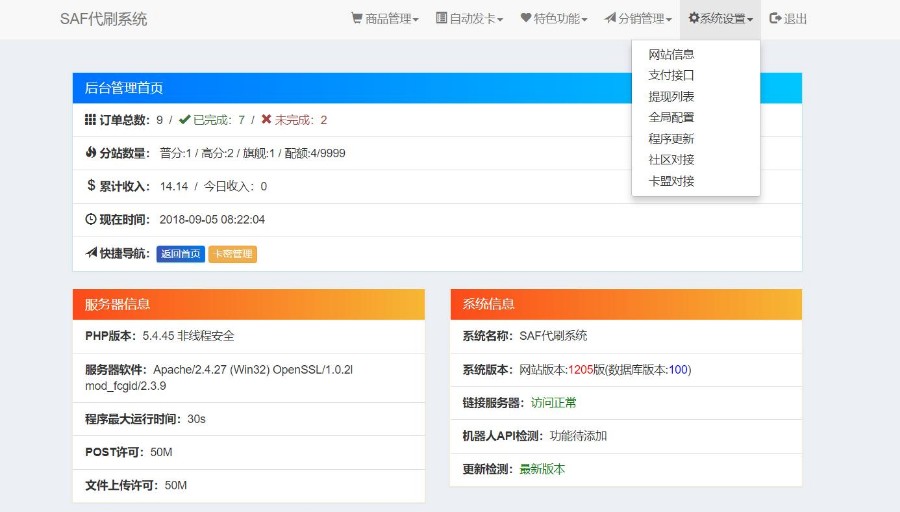This screenshot has height=512, width=900.
Task: Click the SAF代刷系统 brand link
Action: click(103, 19)
